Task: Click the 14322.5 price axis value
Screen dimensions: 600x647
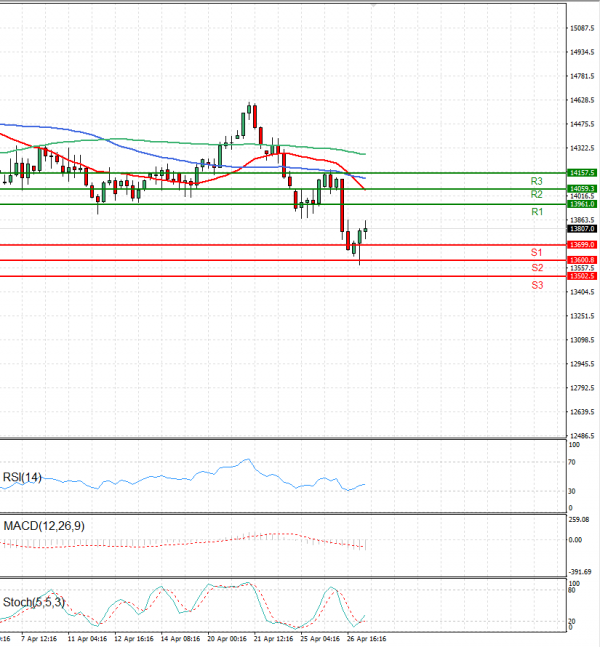Action: 582,148
